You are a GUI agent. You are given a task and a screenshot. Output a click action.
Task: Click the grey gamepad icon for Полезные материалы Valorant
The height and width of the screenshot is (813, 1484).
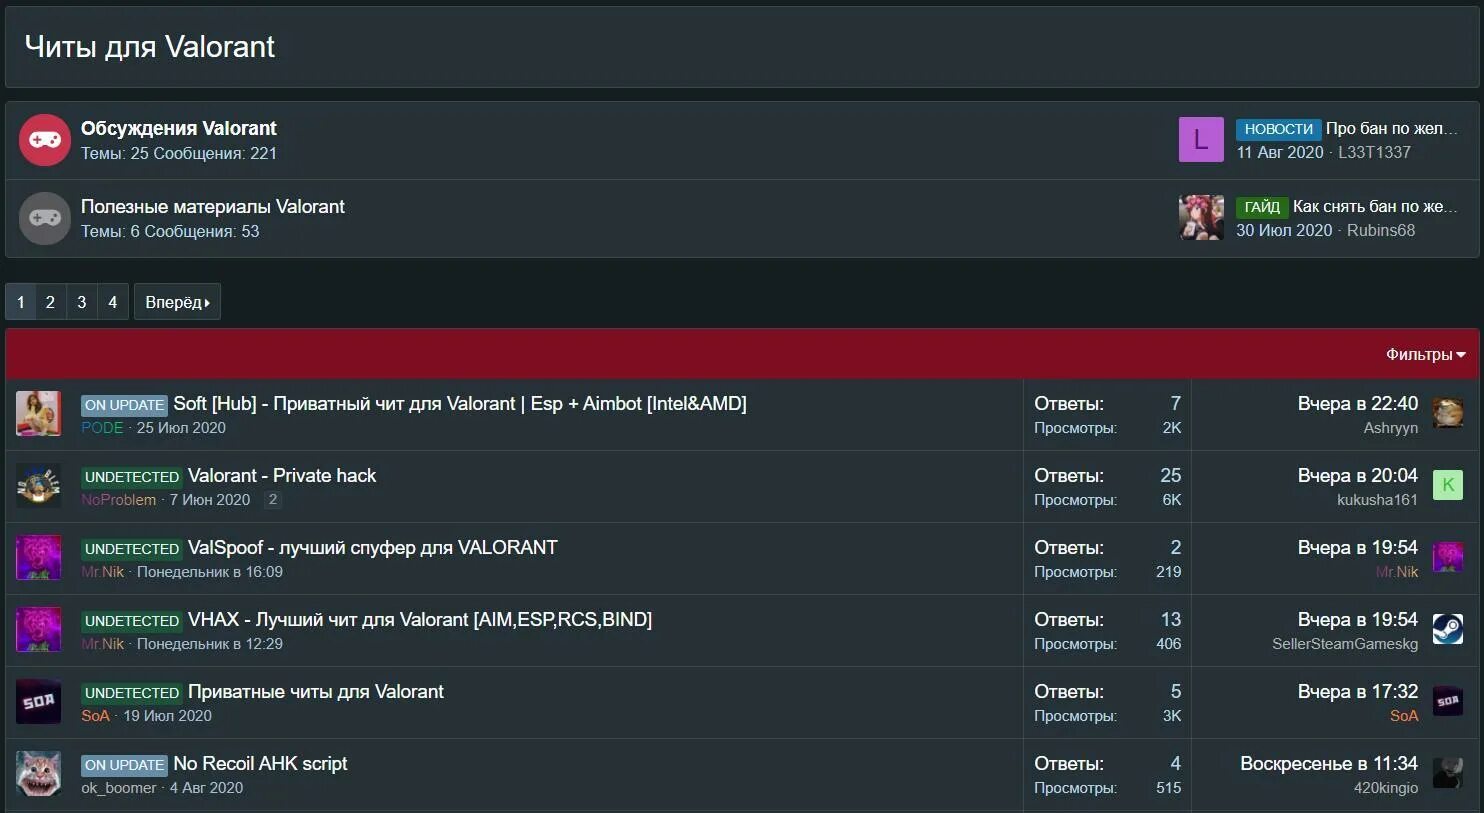point(45,218)
